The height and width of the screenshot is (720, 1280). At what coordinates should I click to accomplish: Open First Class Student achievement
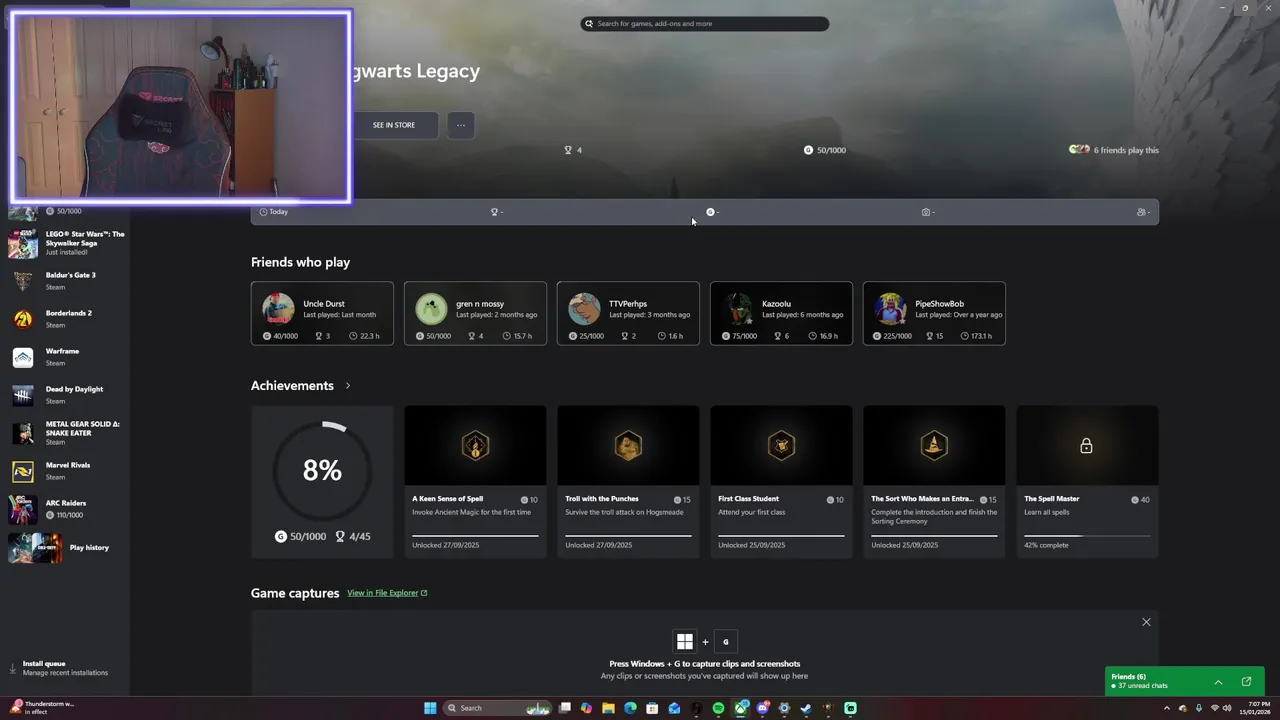point(781,481)
